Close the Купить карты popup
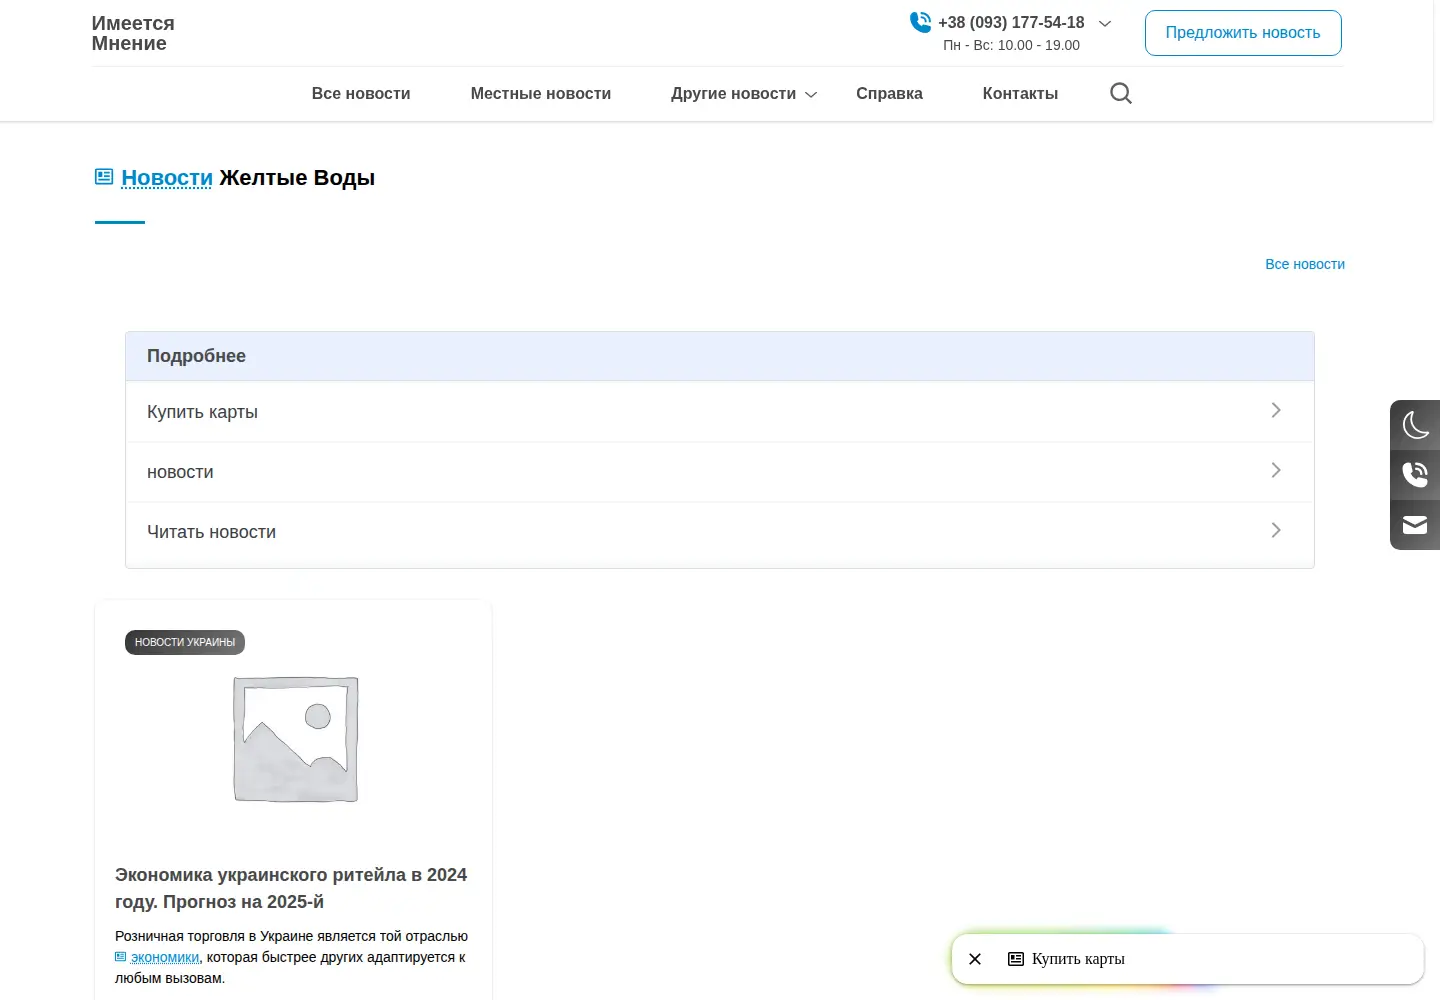 [975, 959]
